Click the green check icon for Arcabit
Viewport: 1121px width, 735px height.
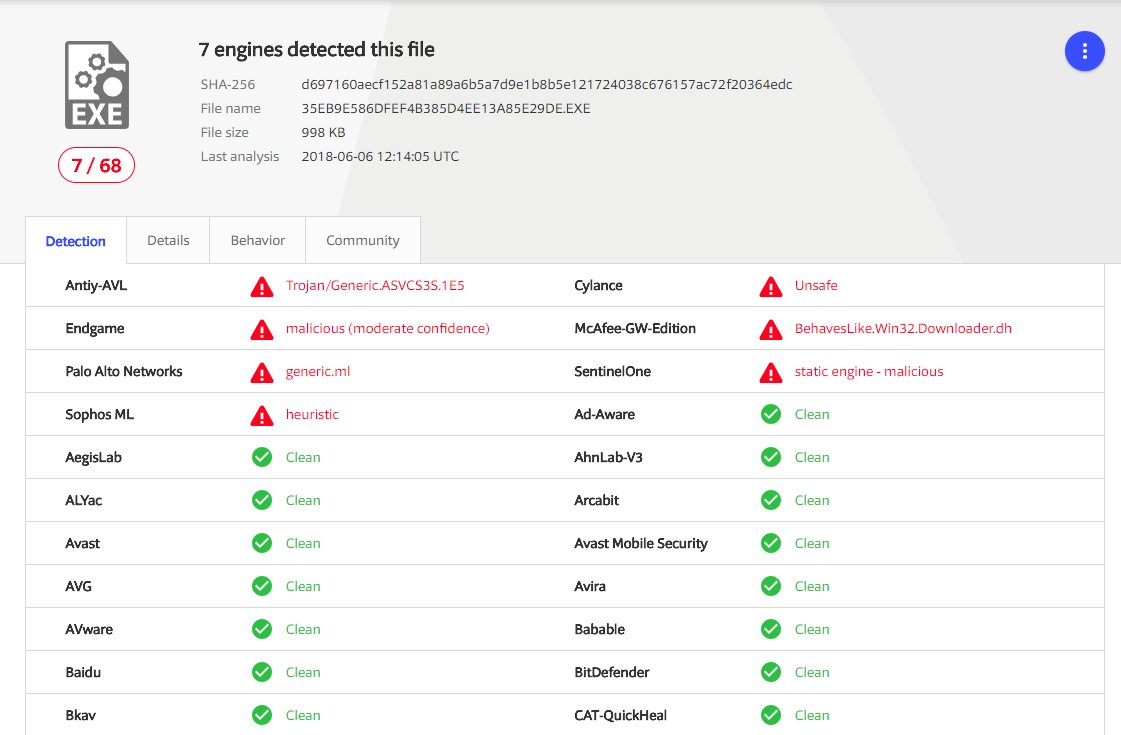coord(771,500)
